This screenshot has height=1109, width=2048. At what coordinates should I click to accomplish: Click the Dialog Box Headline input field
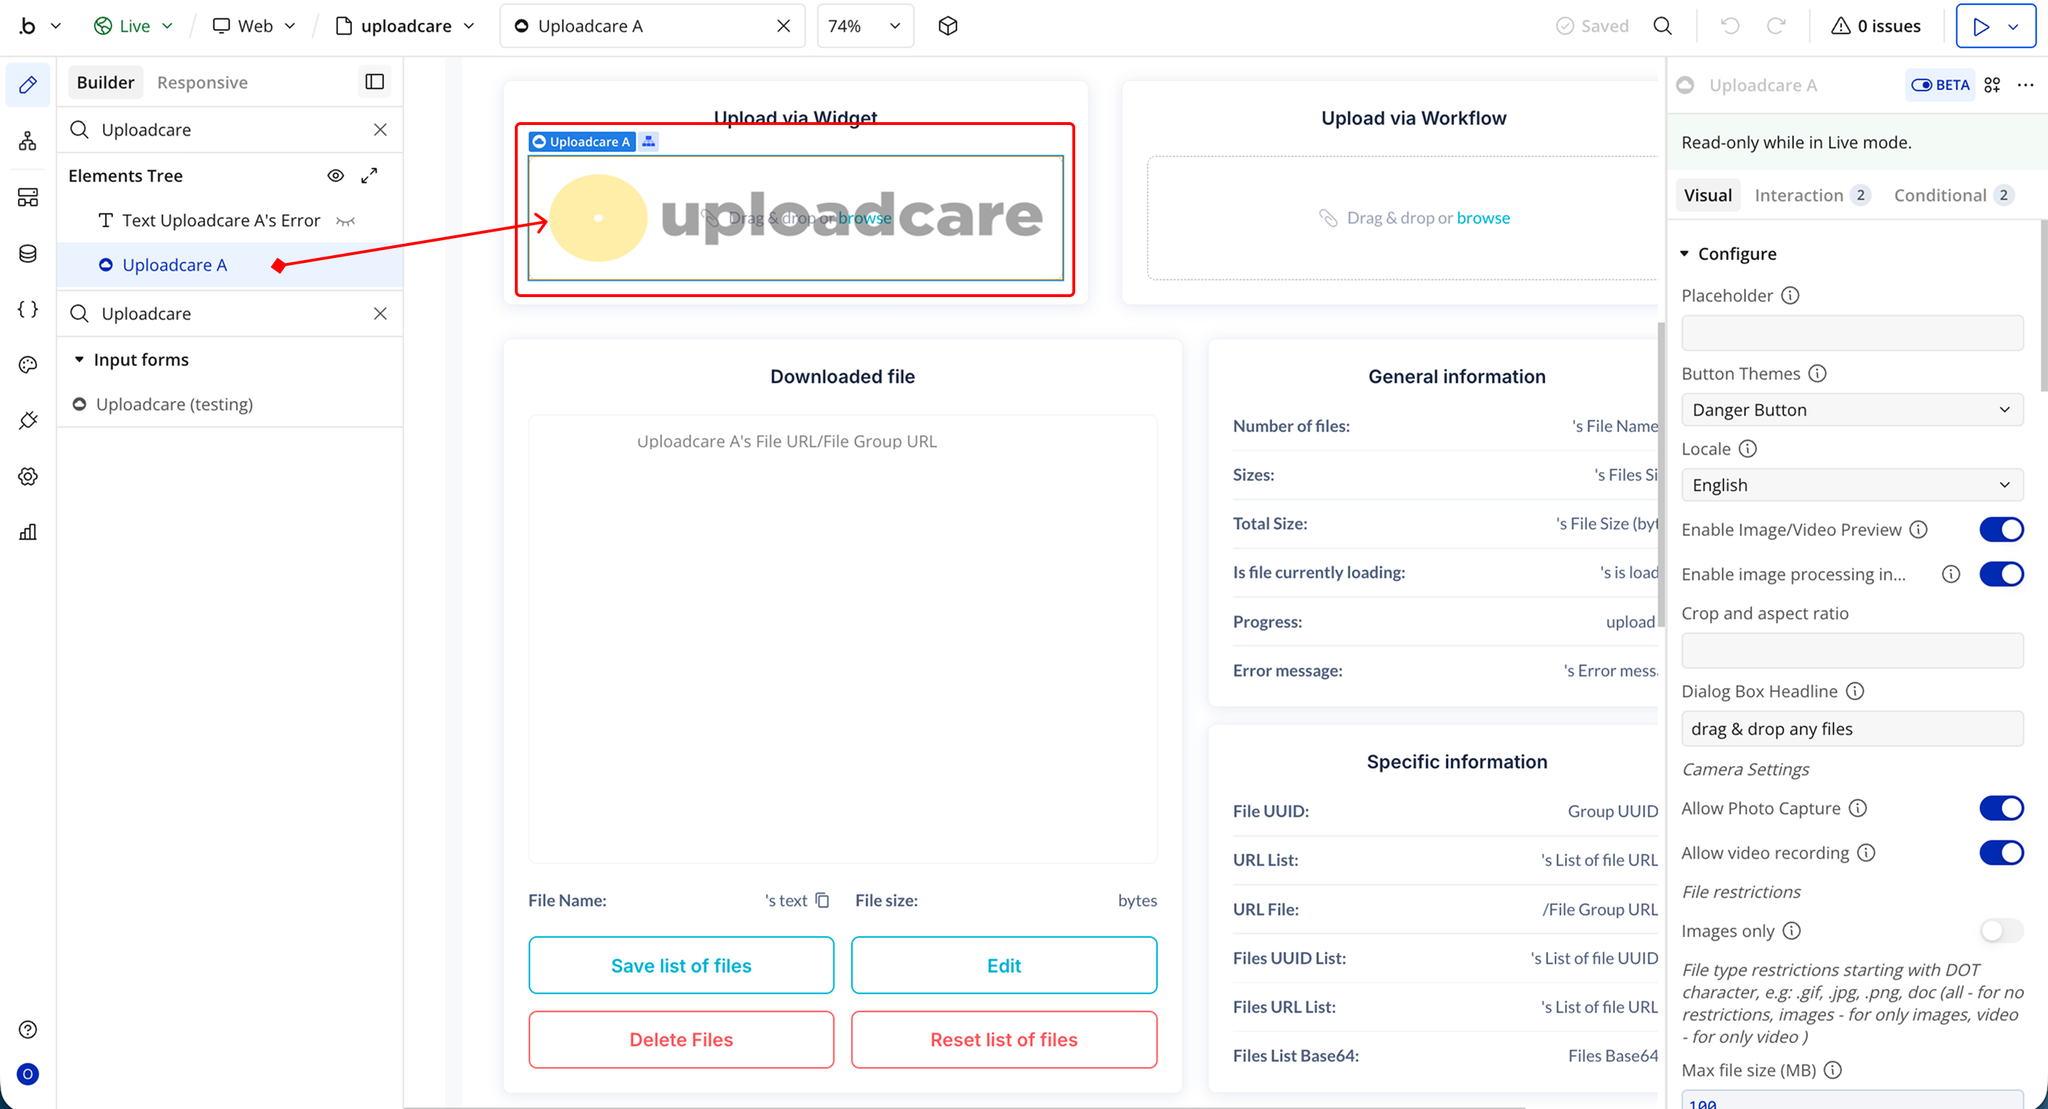click(x=1852, y=729)
